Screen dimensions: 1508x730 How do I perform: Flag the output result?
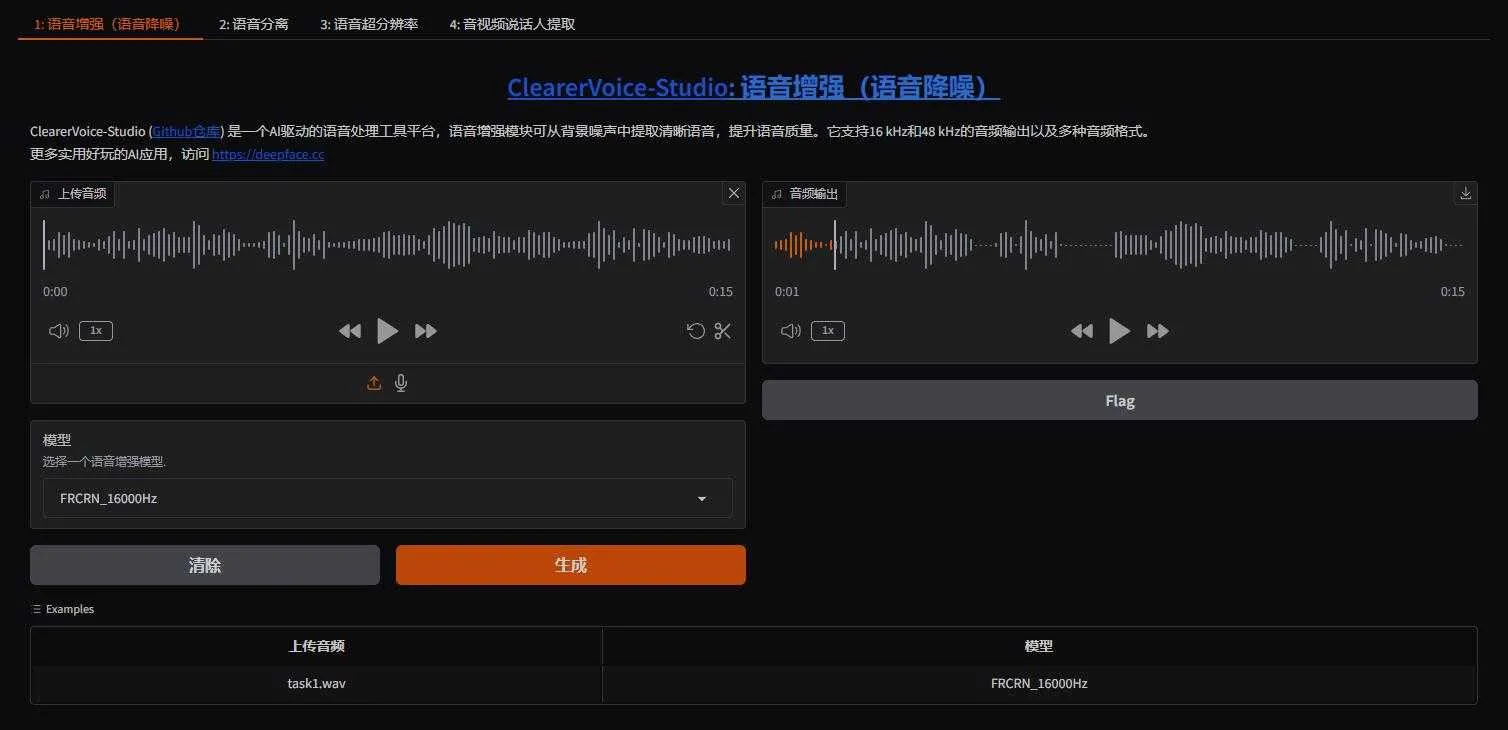tap(1120, 400)
